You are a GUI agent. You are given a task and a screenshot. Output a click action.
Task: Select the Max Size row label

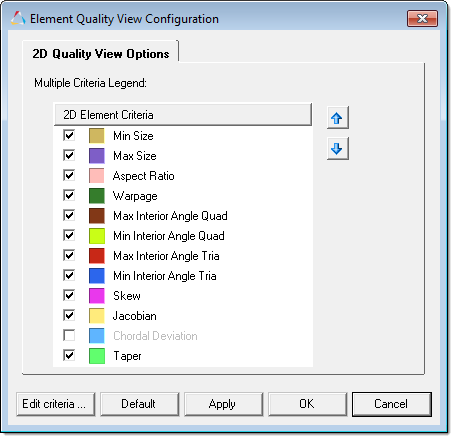click(135, 156)
